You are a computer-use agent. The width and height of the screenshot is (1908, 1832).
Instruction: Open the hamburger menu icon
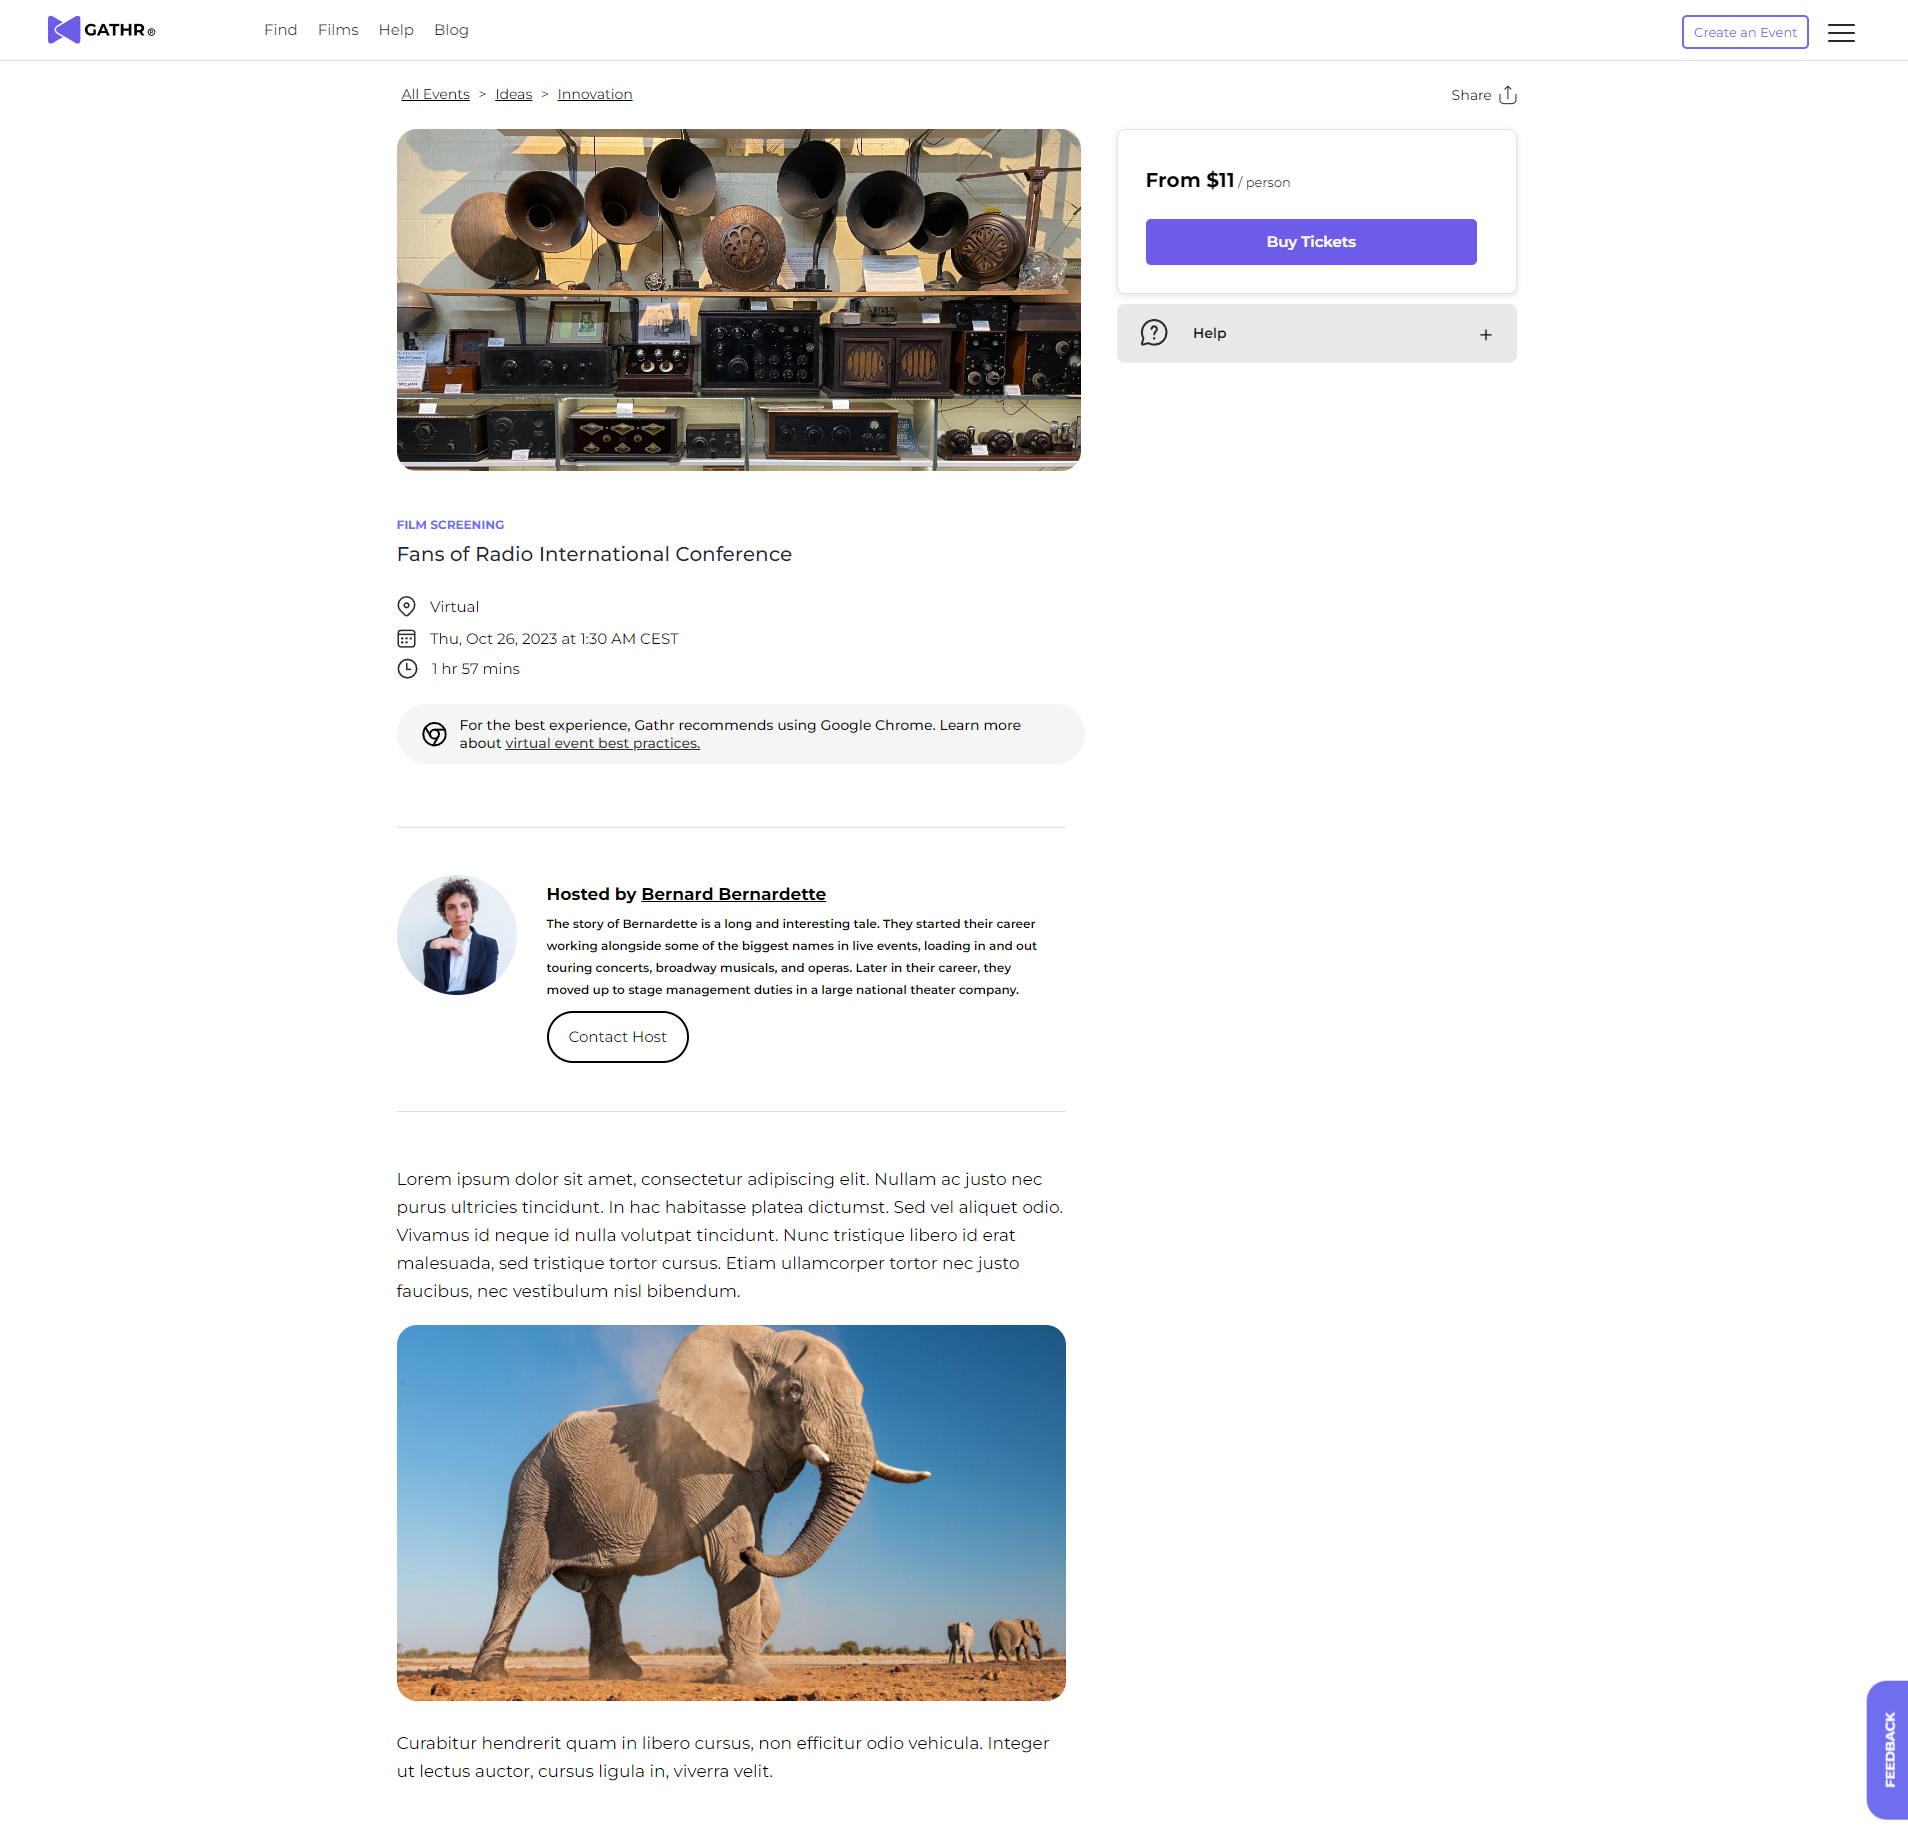point(1841,33)
